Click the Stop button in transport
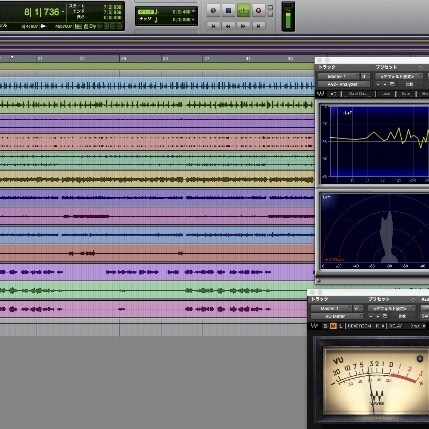The height and width of the screenshot is (429, 429). 228,10
